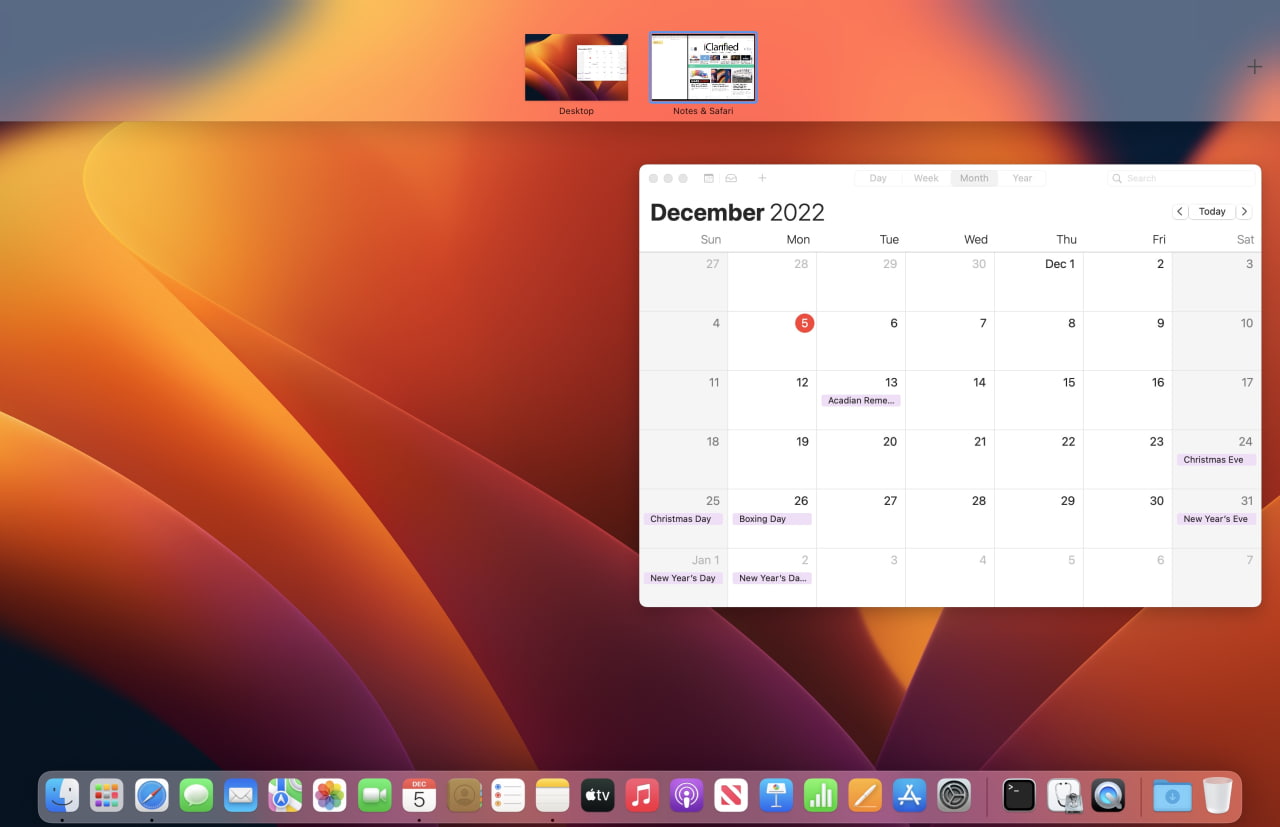This screenshot has width=1280, height=827.
Task: Open Launchpad from the Dock
Action: (106, 795)
